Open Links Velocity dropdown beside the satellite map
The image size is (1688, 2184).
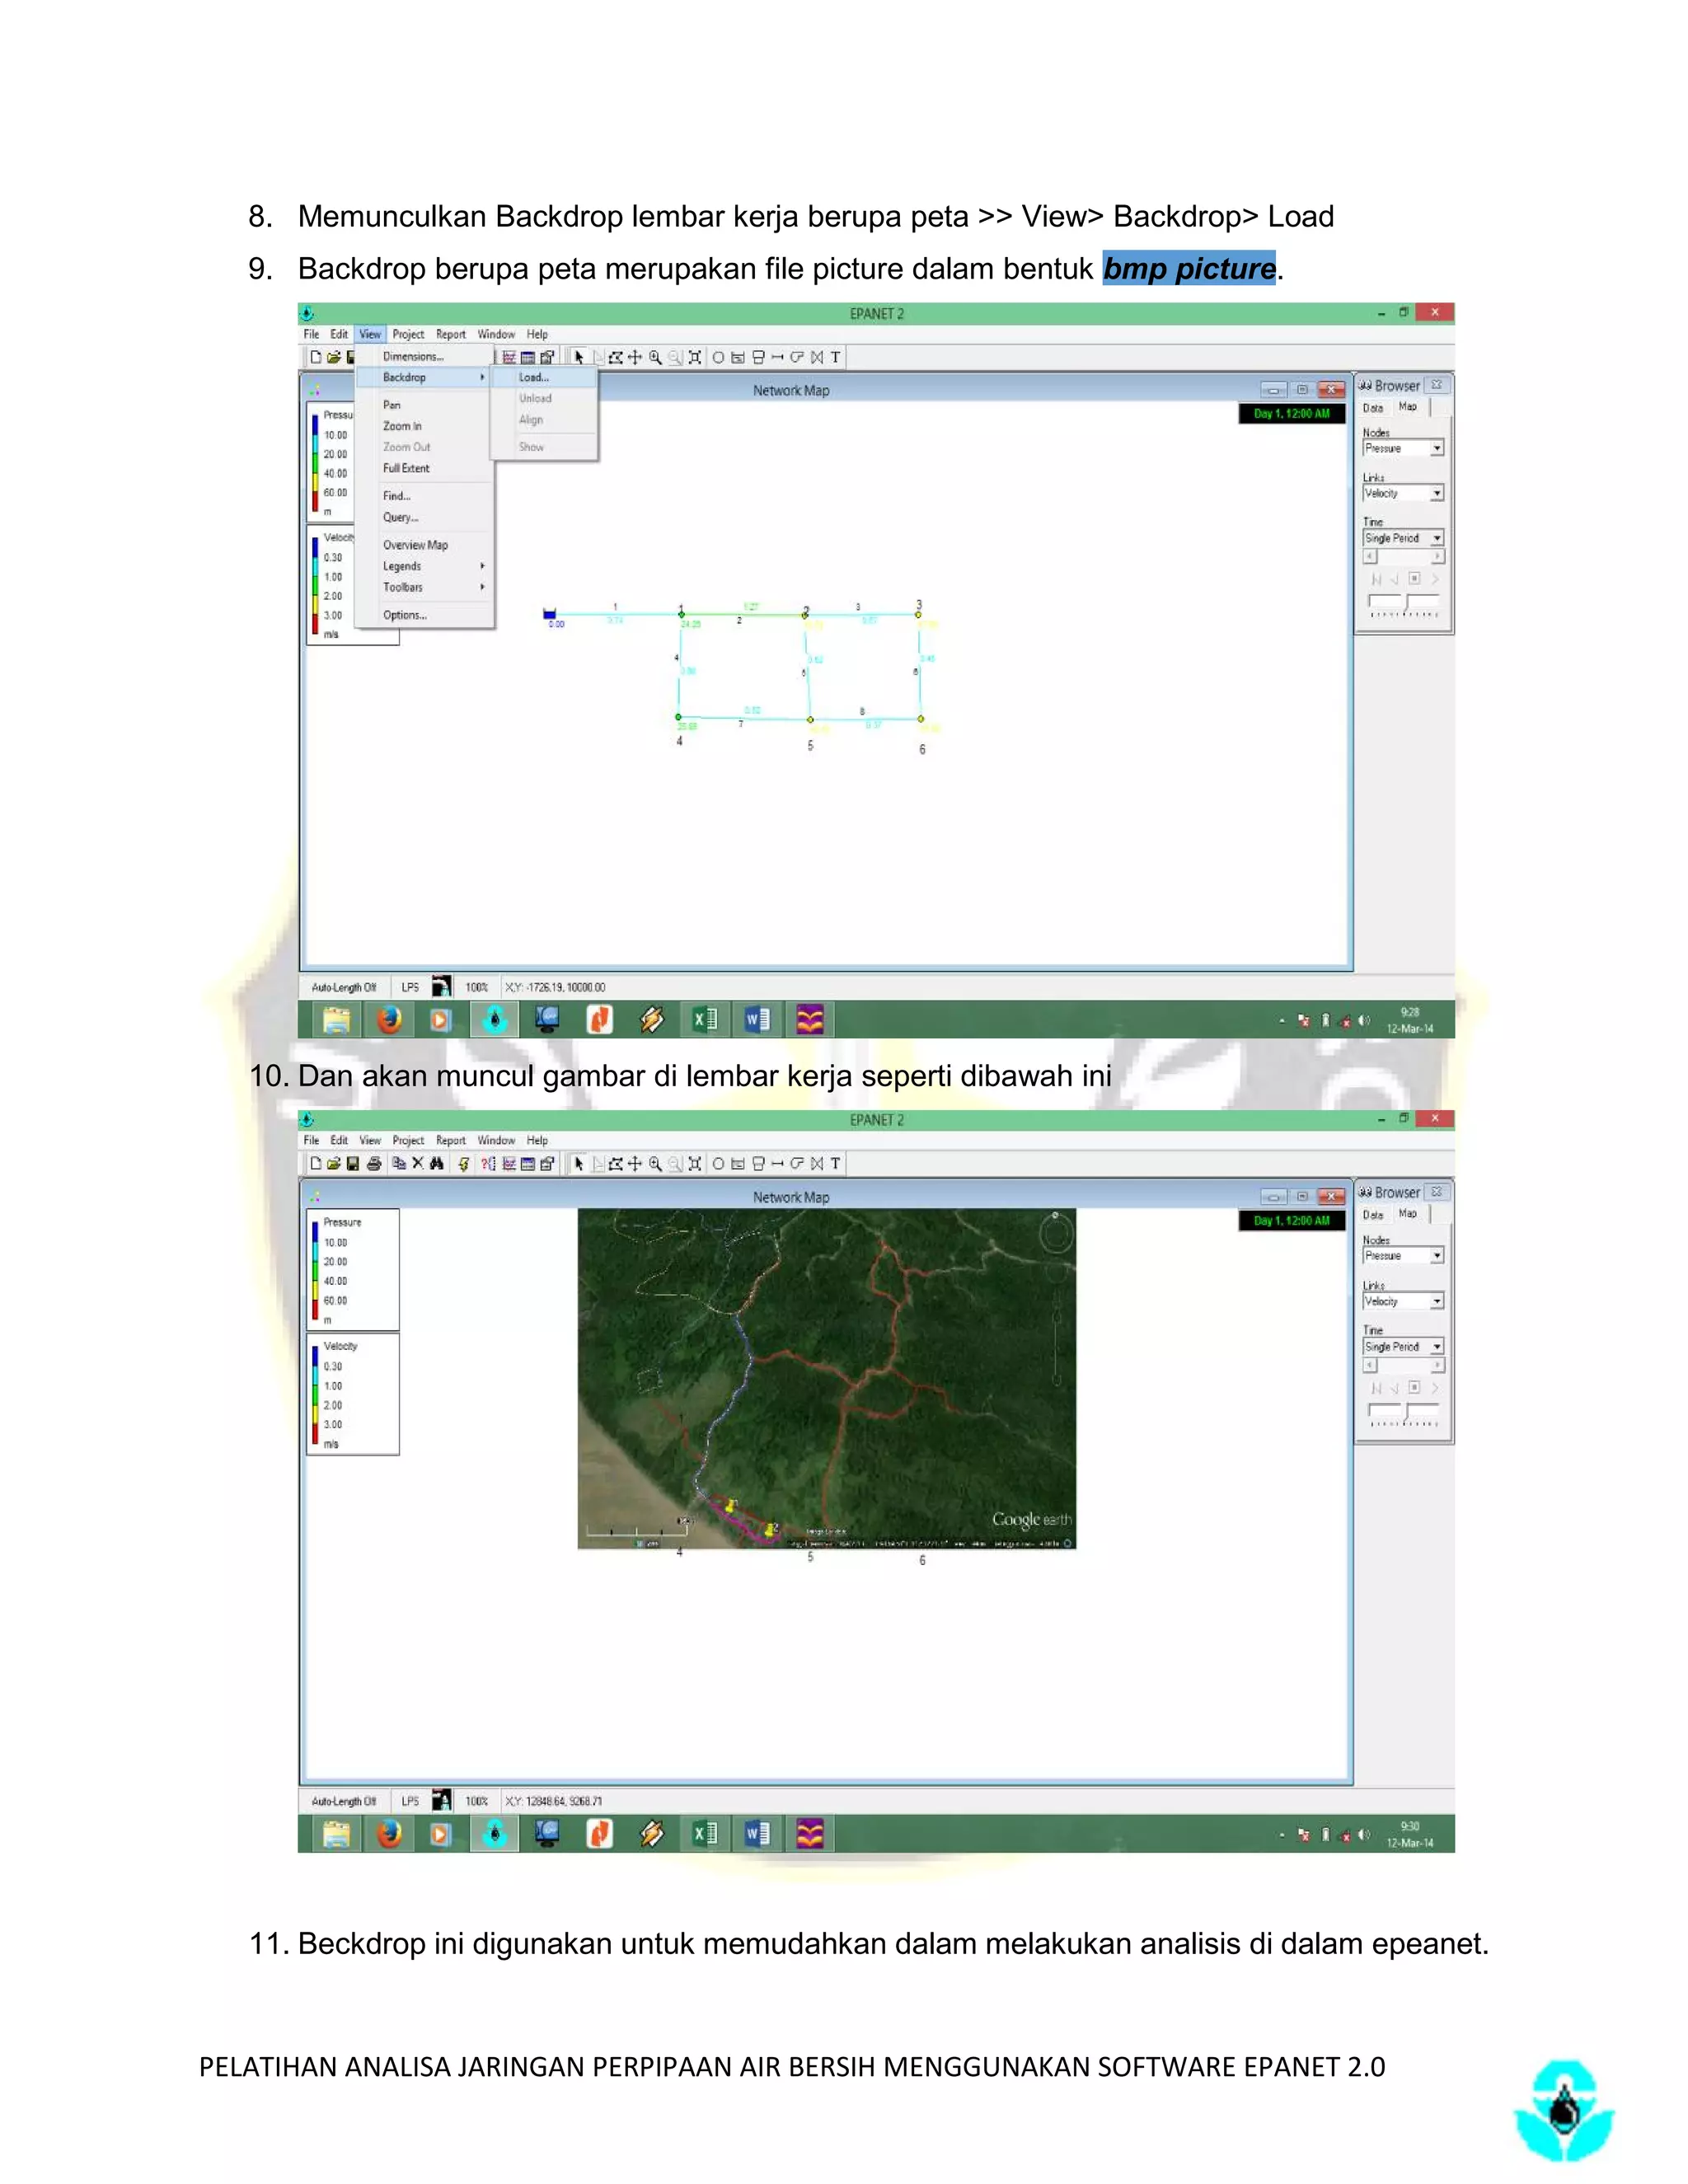[x=1436, y=1301]
